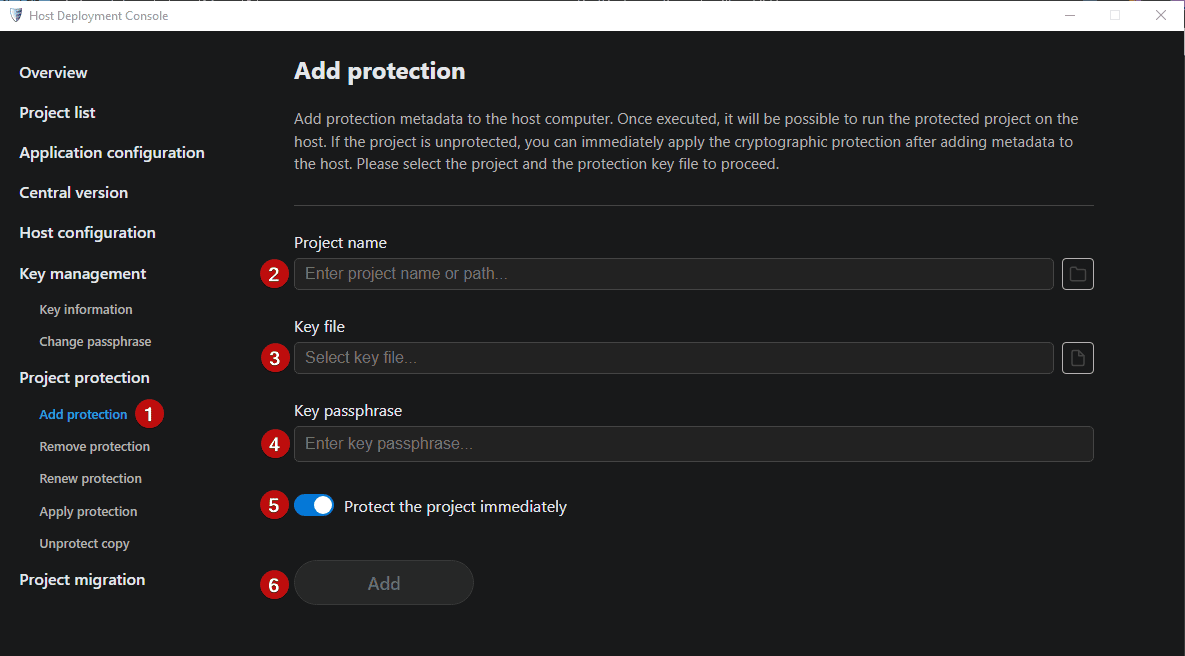Select Central version in sidebar
The height and width of the screenshot is (656, 1185).
73,193
